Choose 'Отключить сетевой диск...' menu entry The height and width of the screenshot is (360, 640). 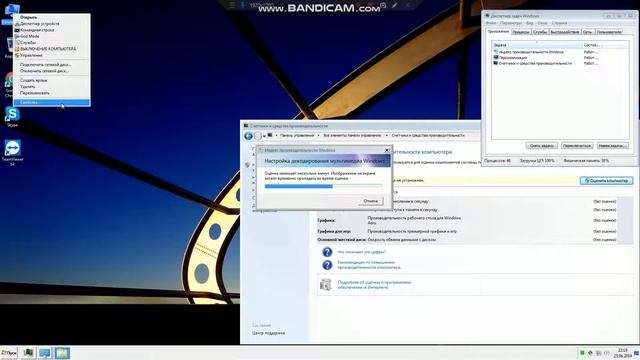pyautogui.click(x=44, y=71)
